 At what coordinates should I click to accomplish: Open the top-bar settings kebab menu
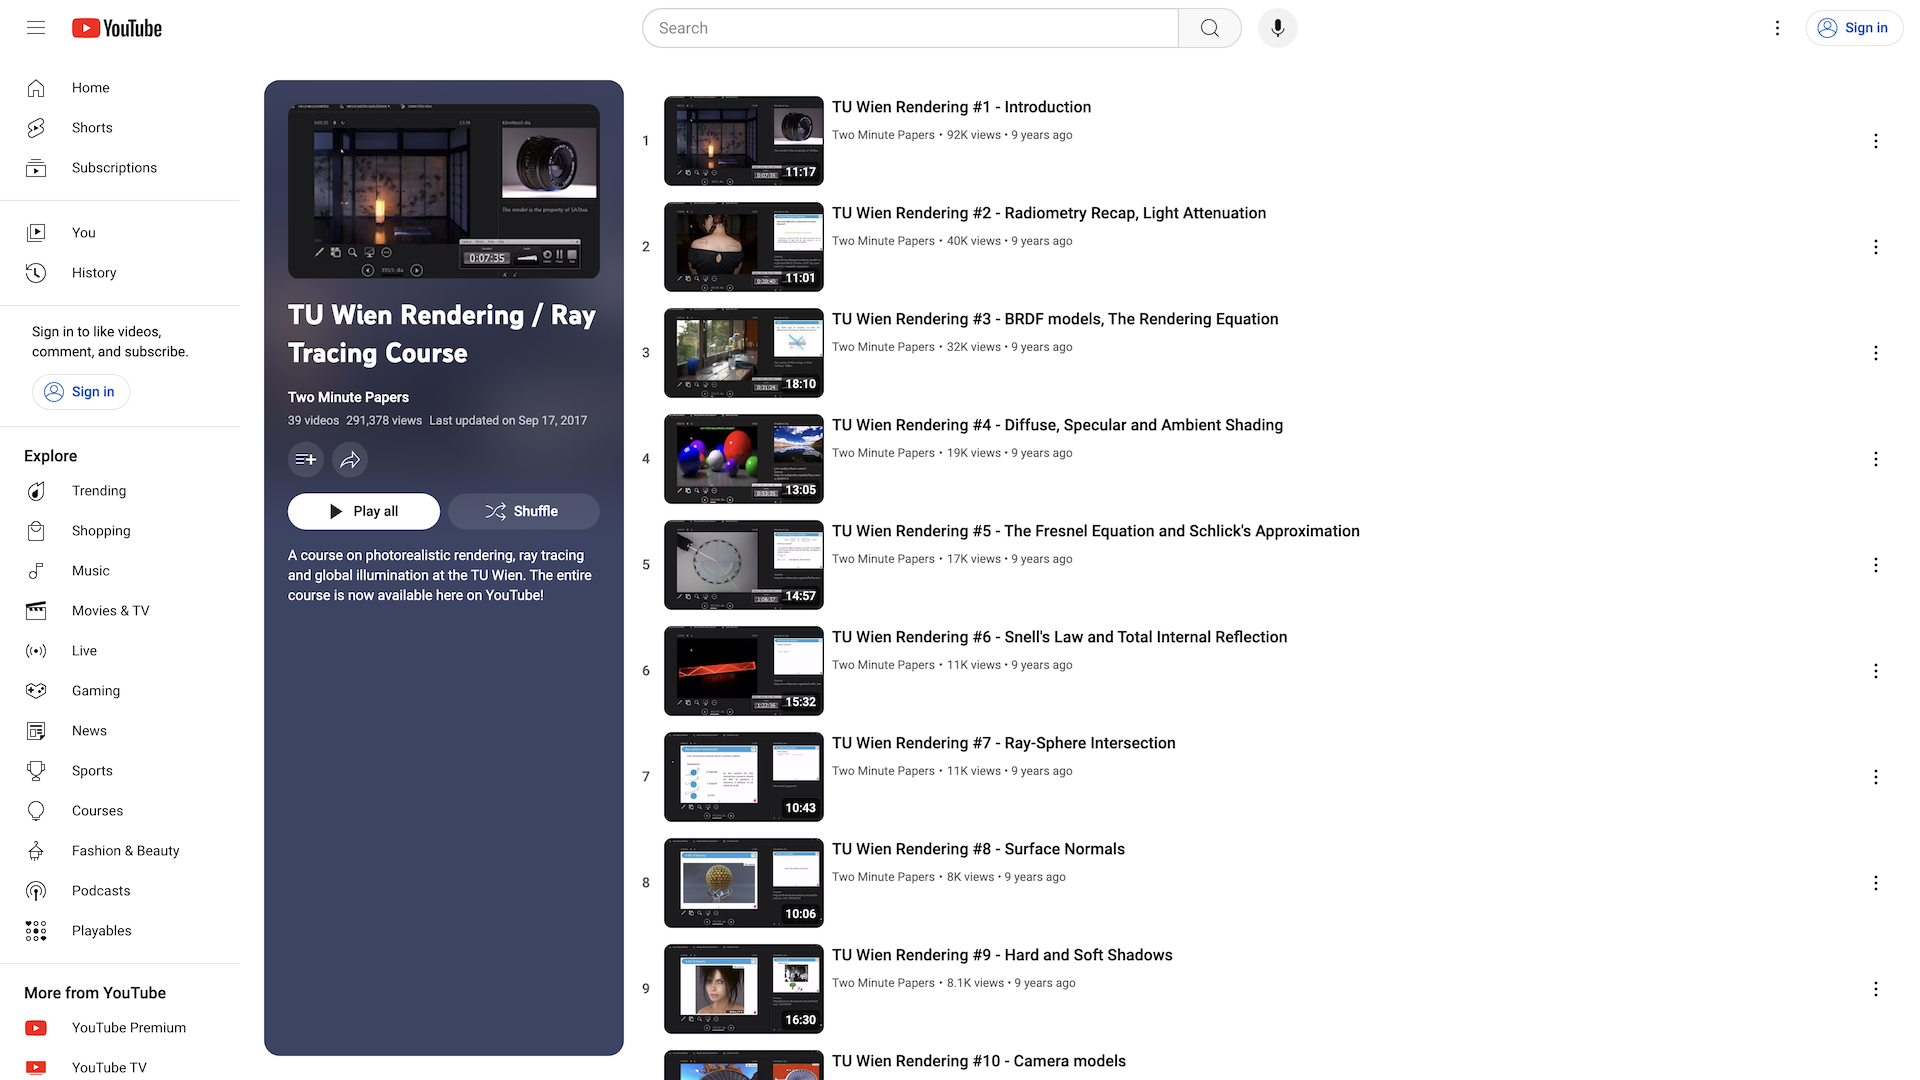point(1777,28)
